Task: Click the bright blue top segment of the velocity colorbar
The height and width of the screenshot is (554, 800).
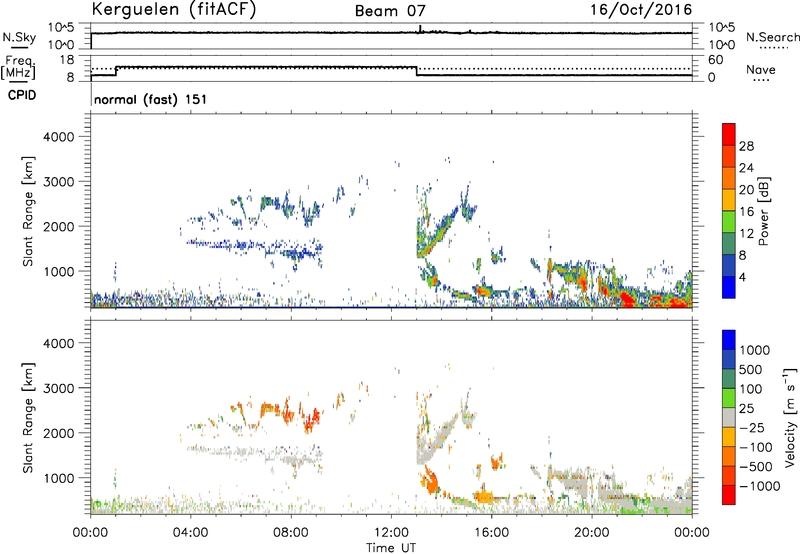Action: click(x=729, y=340)
